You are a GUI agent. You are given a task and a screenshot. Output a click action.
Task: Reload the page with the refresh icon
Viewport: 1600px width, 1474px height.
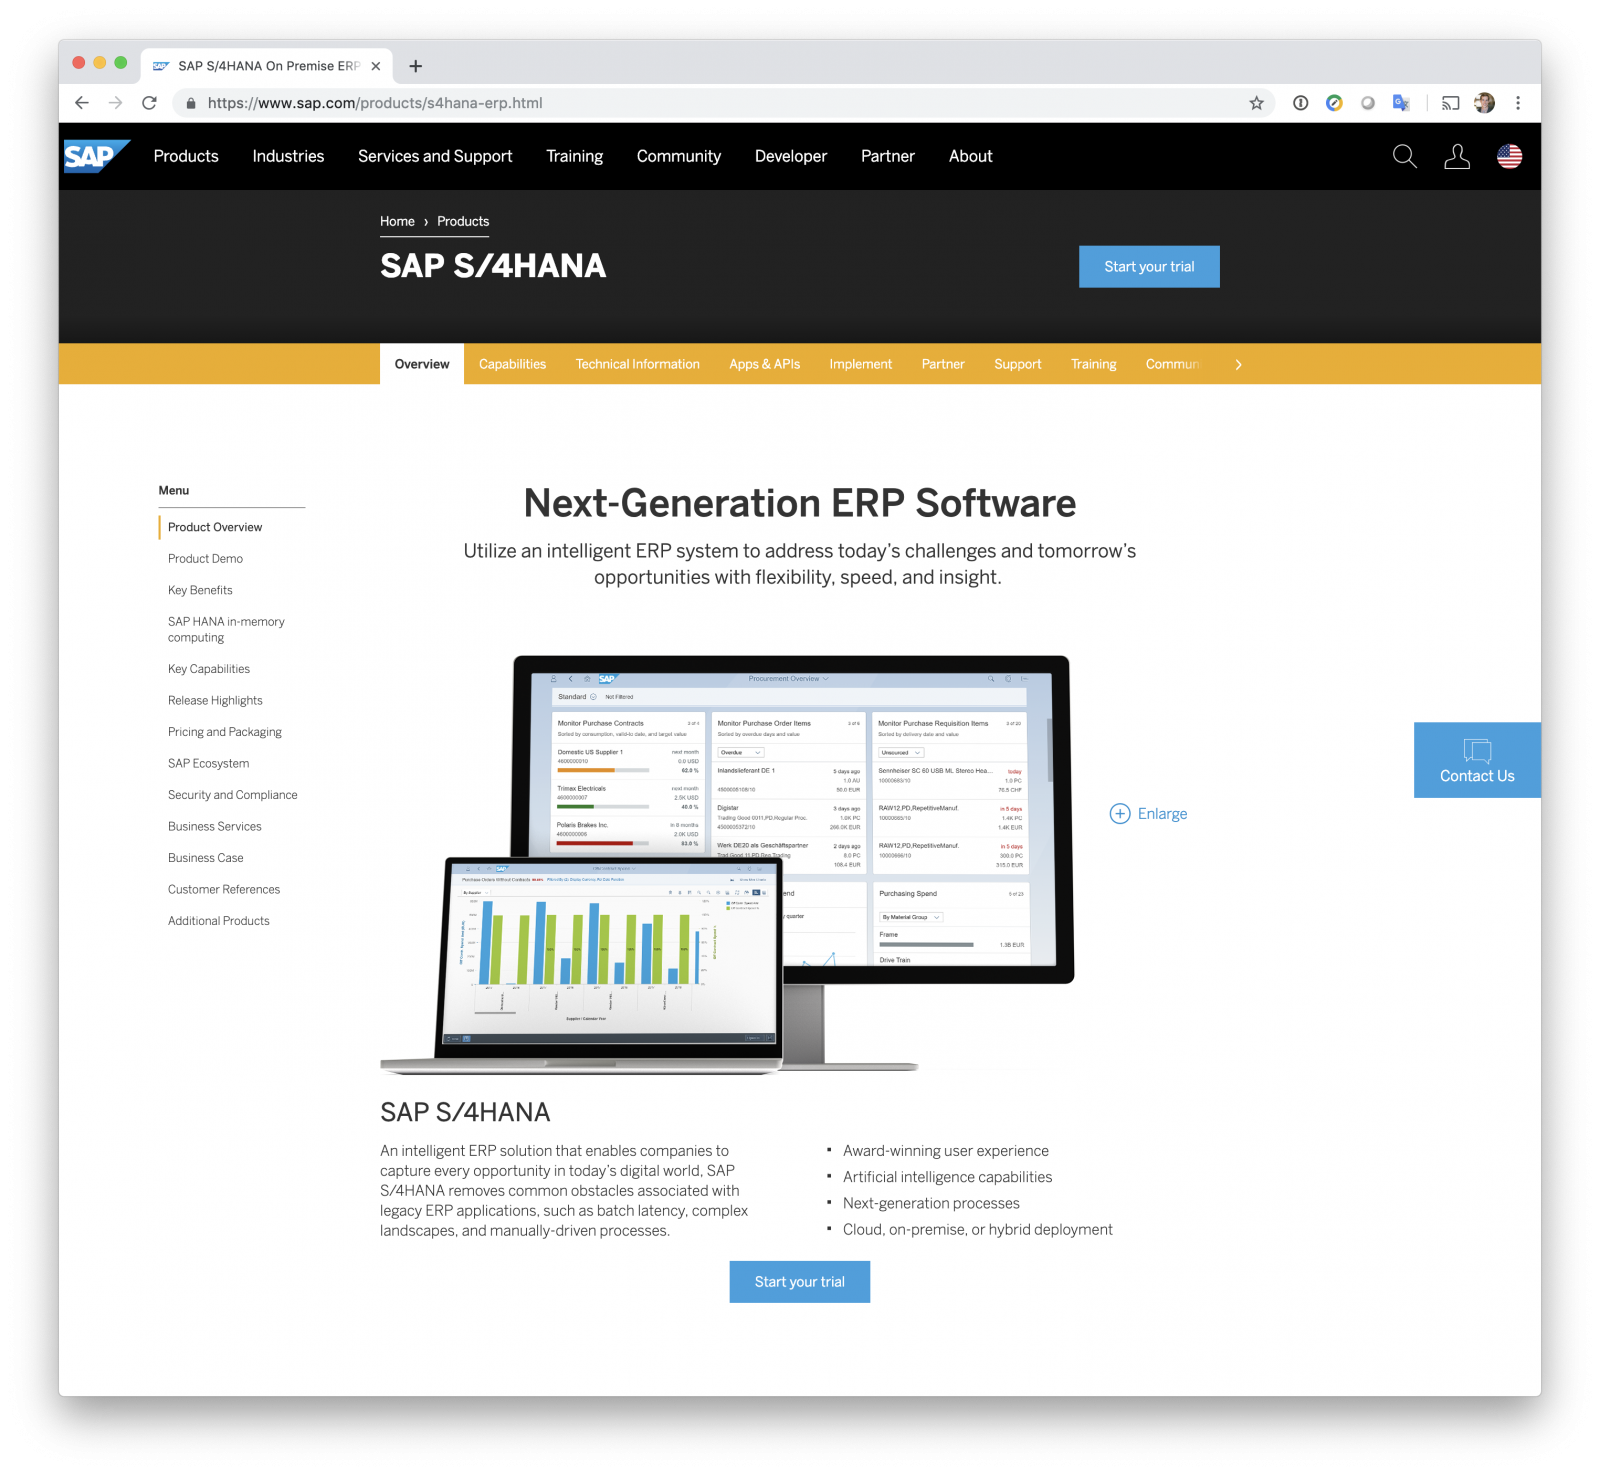(150, 103)
